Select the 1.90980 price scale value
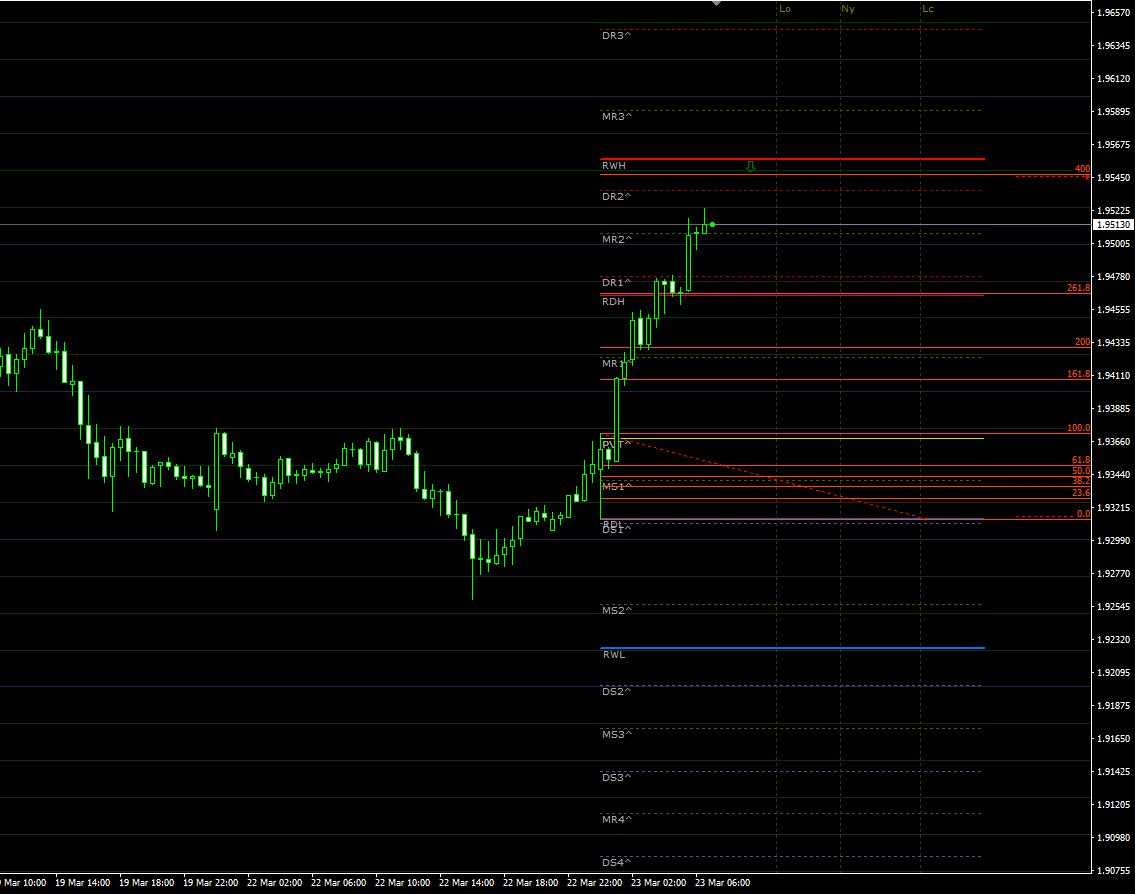1135x894 pixels. click(1113, 838)
